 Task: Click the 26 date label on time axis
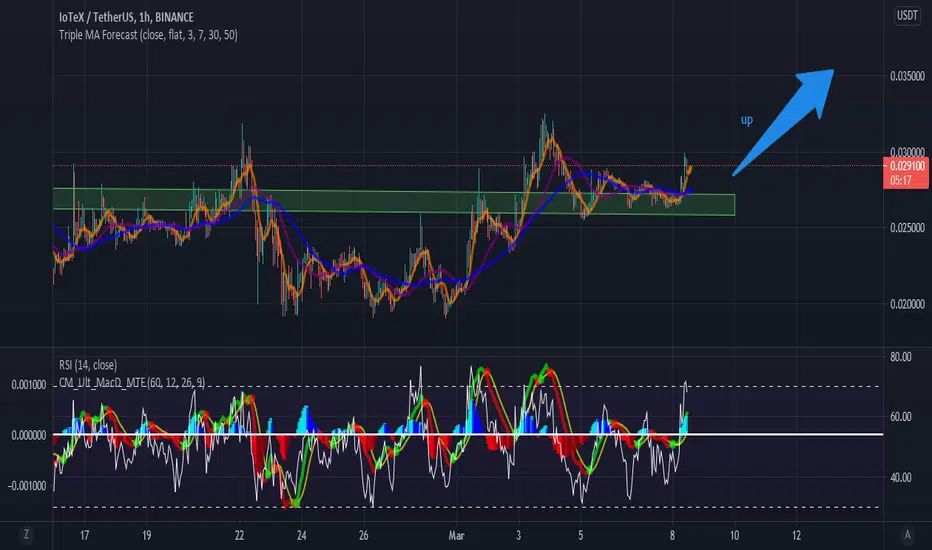coord(363,535)
